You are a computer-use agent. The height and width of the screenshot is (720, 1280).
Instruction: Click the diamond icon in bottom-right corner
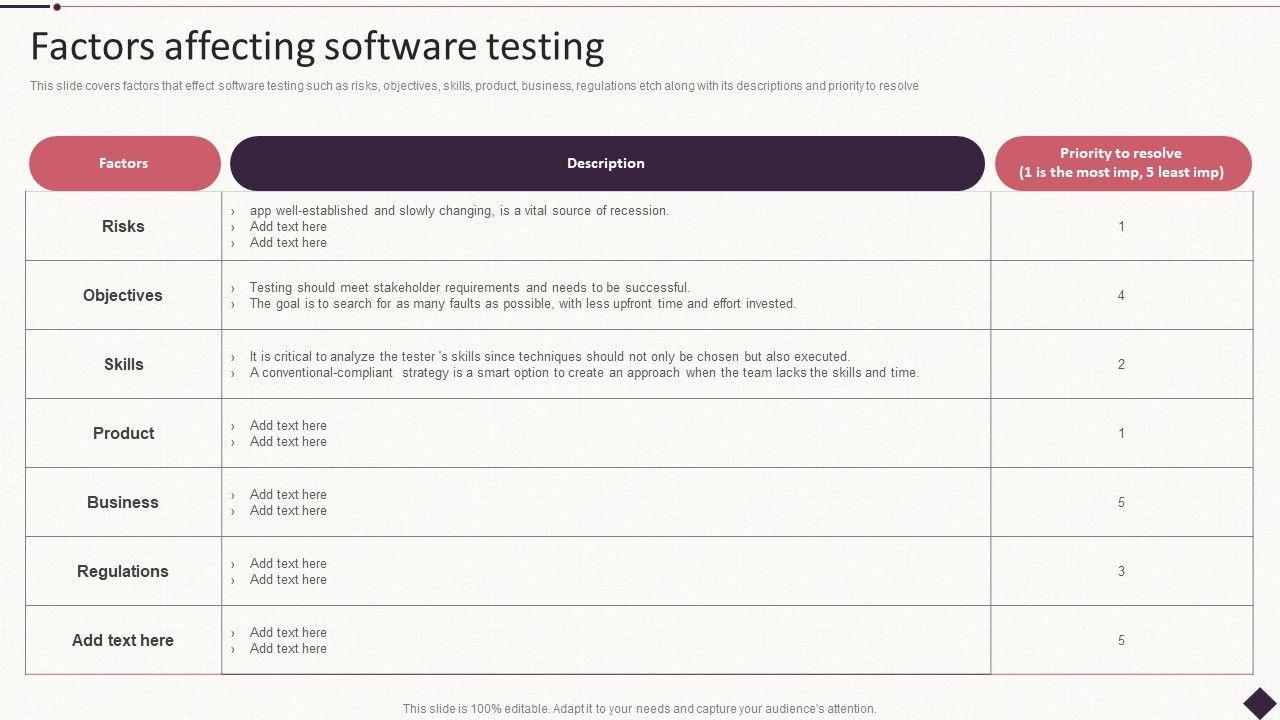pos(1260,703)
